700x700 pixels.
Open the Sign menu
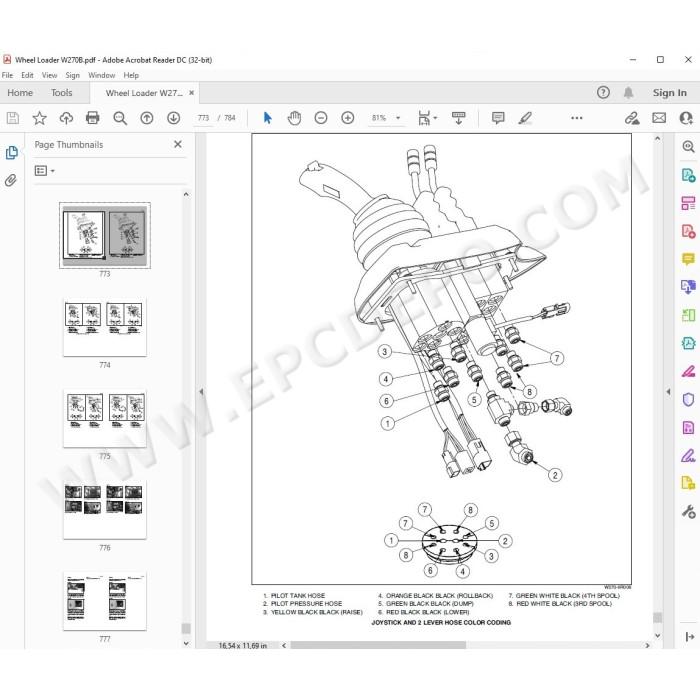(72, 75)
